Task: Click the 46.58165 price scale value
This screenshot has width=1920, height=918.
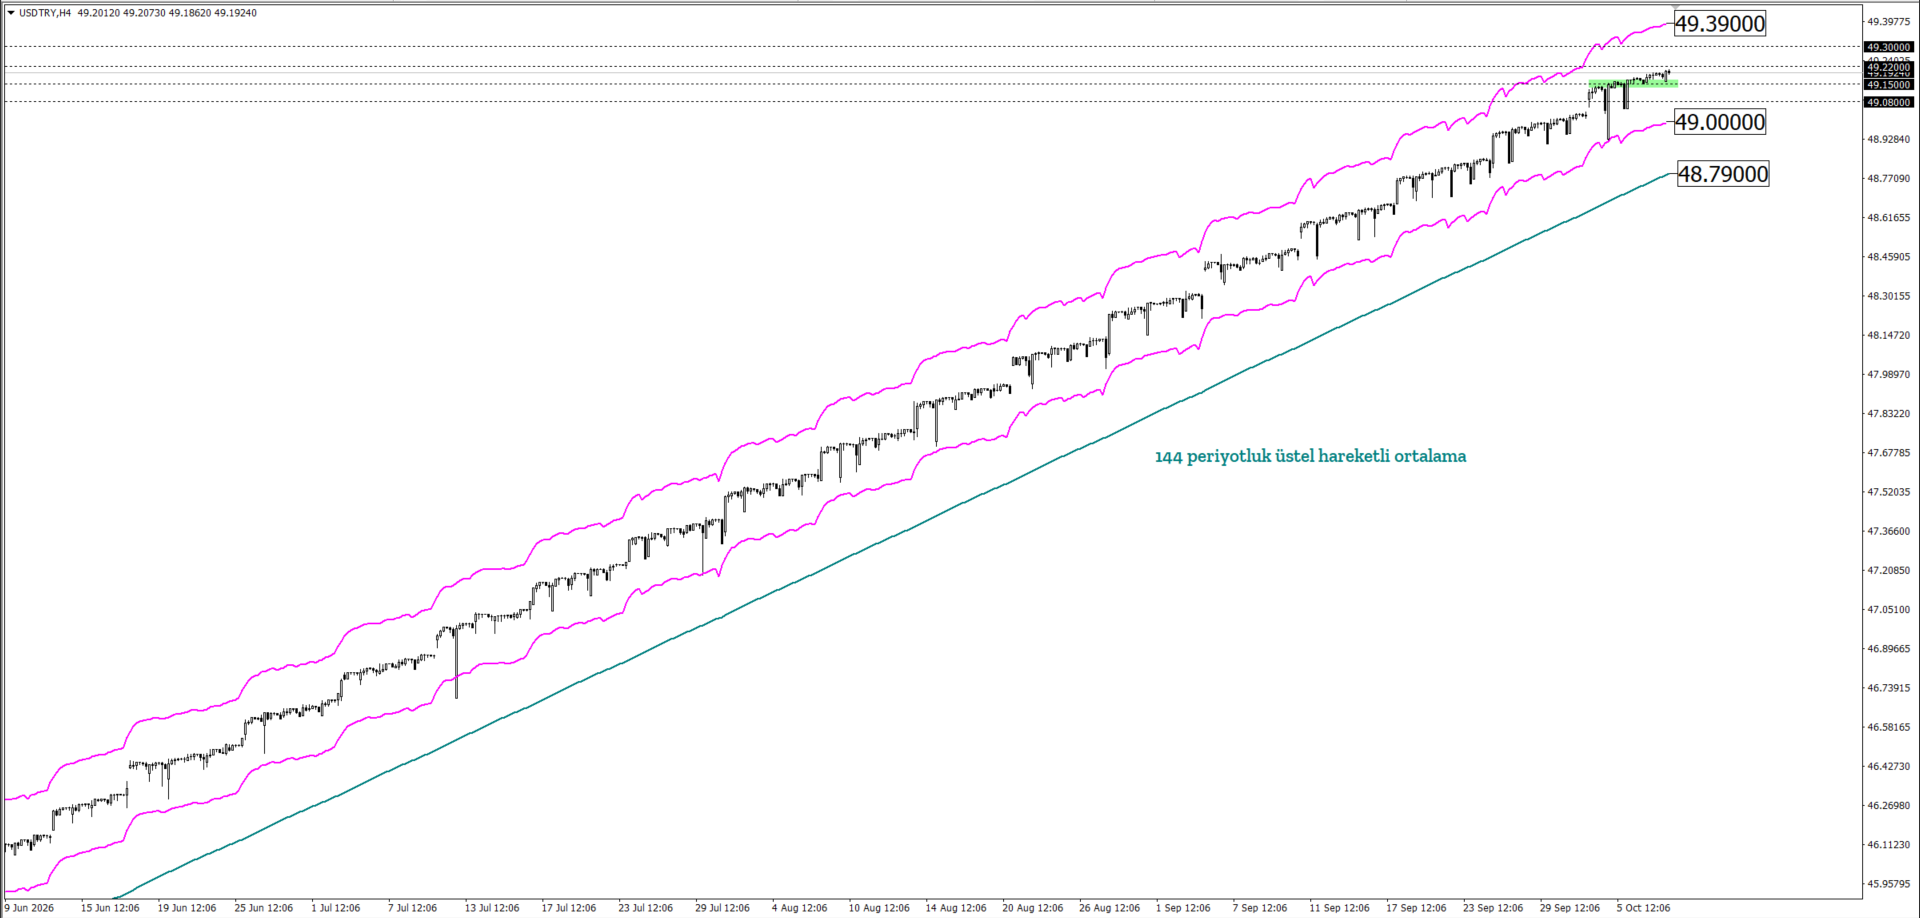Action: point(1888,727)
